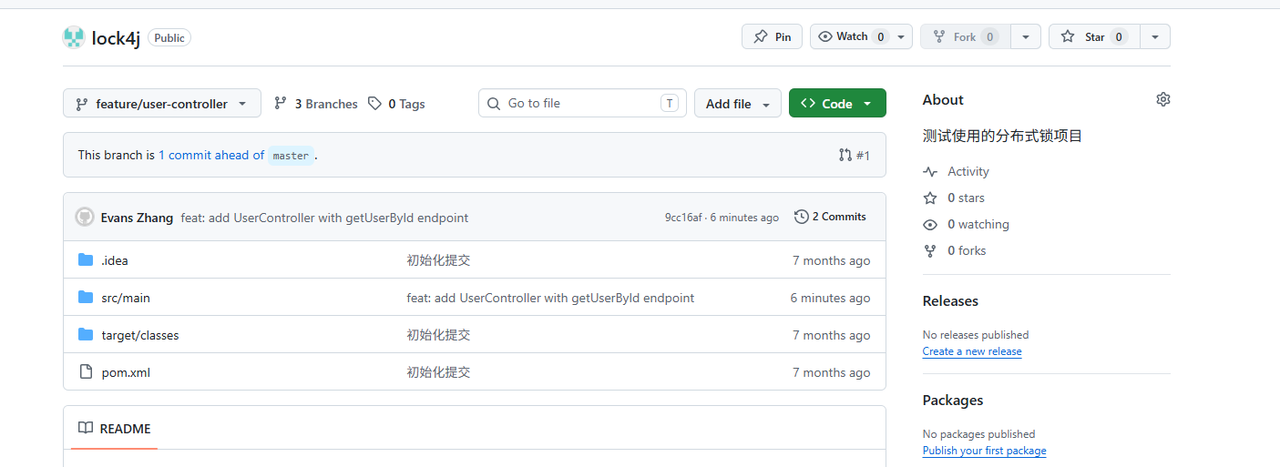Expand the Watch options dropdown arrow

902,37
